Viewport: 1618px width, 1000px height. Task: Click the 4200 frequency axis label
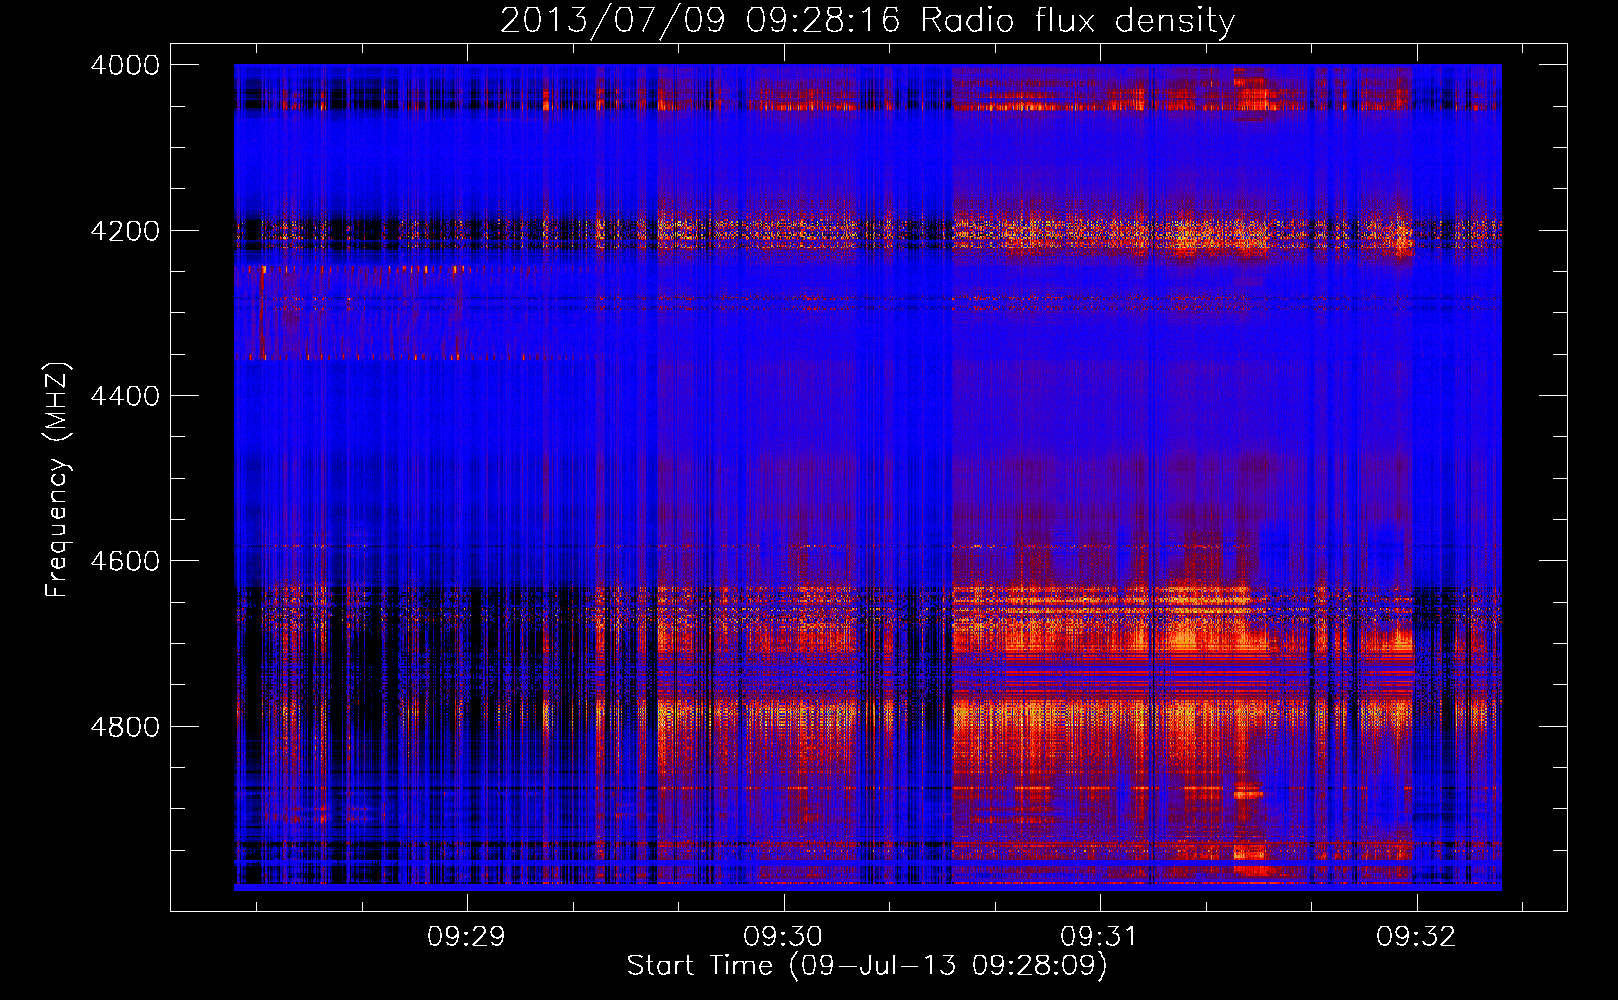[x=125, y=231]
